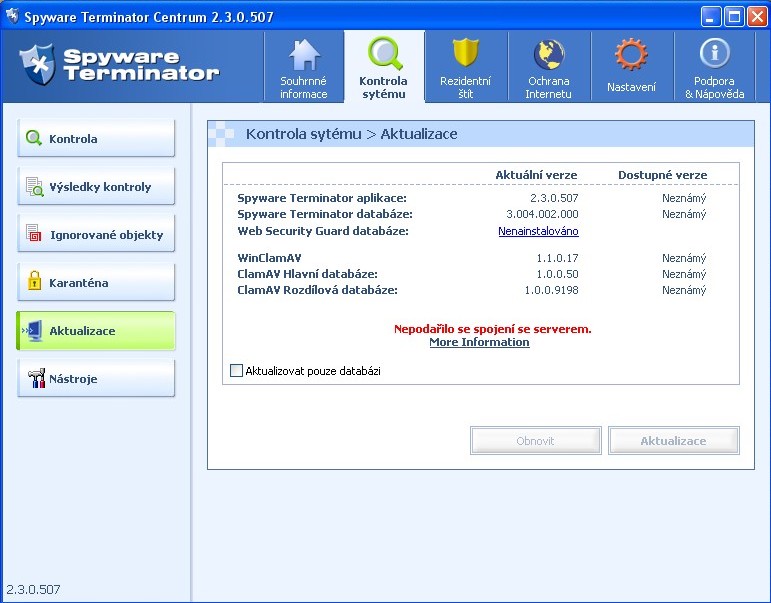This screenshot has width=771, height=603.
Task: Open the Rezidentní štít shield icon
Action: 465,54
